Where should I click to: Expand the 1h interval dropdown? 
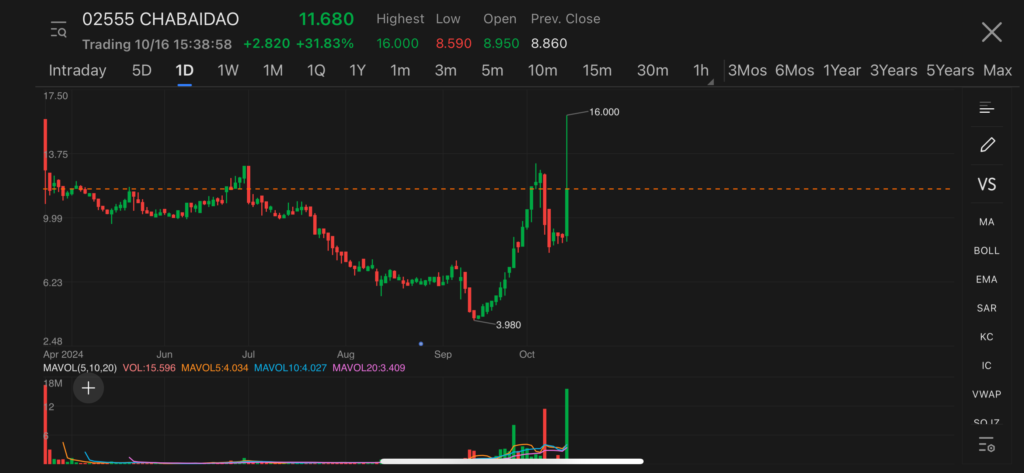click(x=703, y=71)
